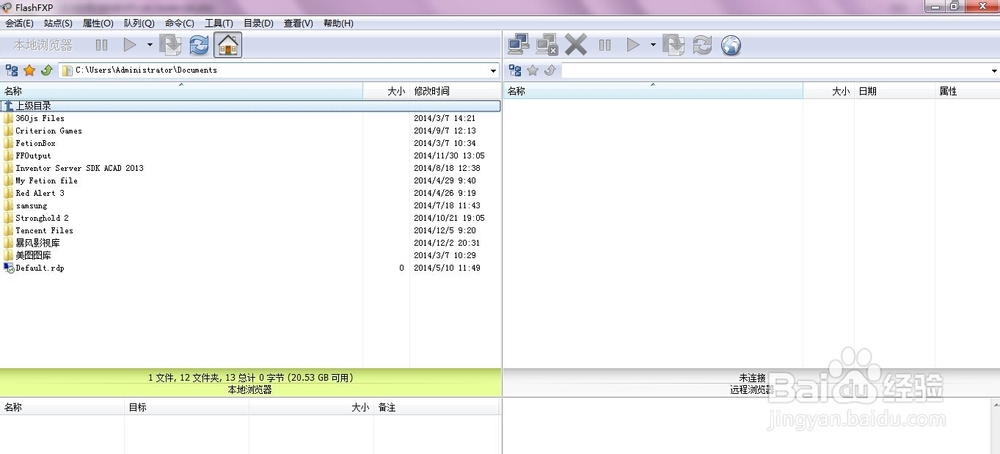Viewport: 1000px width, 454px height.
Task: Click the greyed 本地浏览器 toolbar label
Action: (x=43, y=45)
